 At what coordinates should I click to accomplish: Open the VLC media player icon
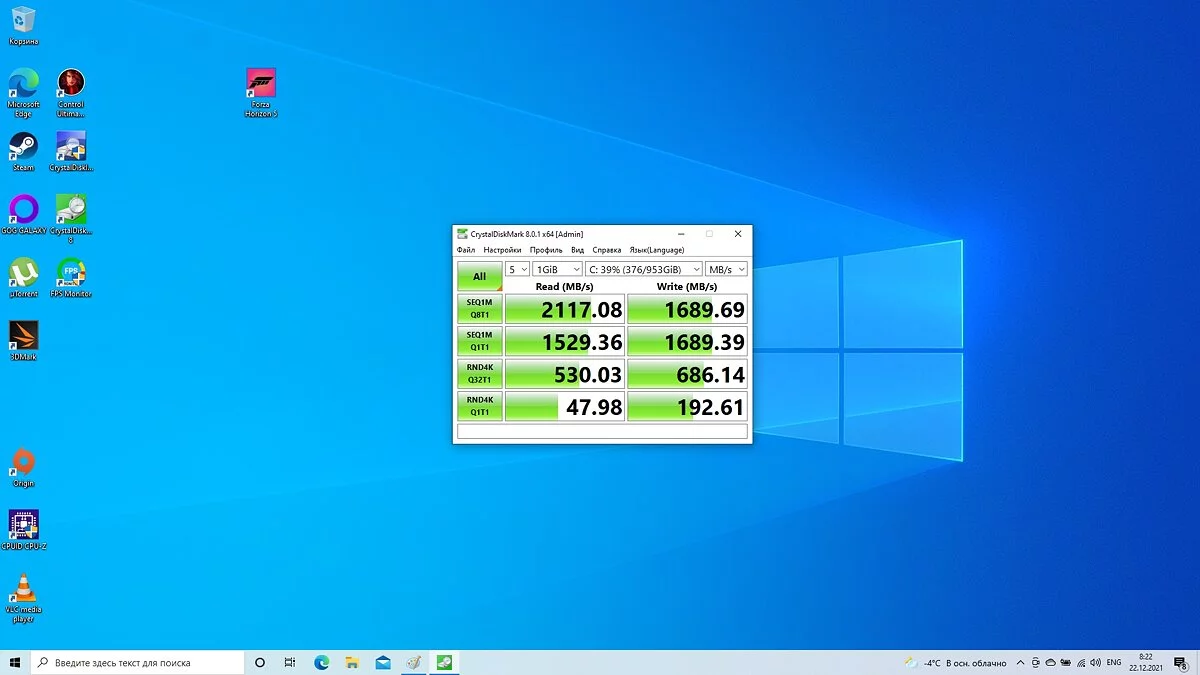pyautogui.click(x=23, y=590)
